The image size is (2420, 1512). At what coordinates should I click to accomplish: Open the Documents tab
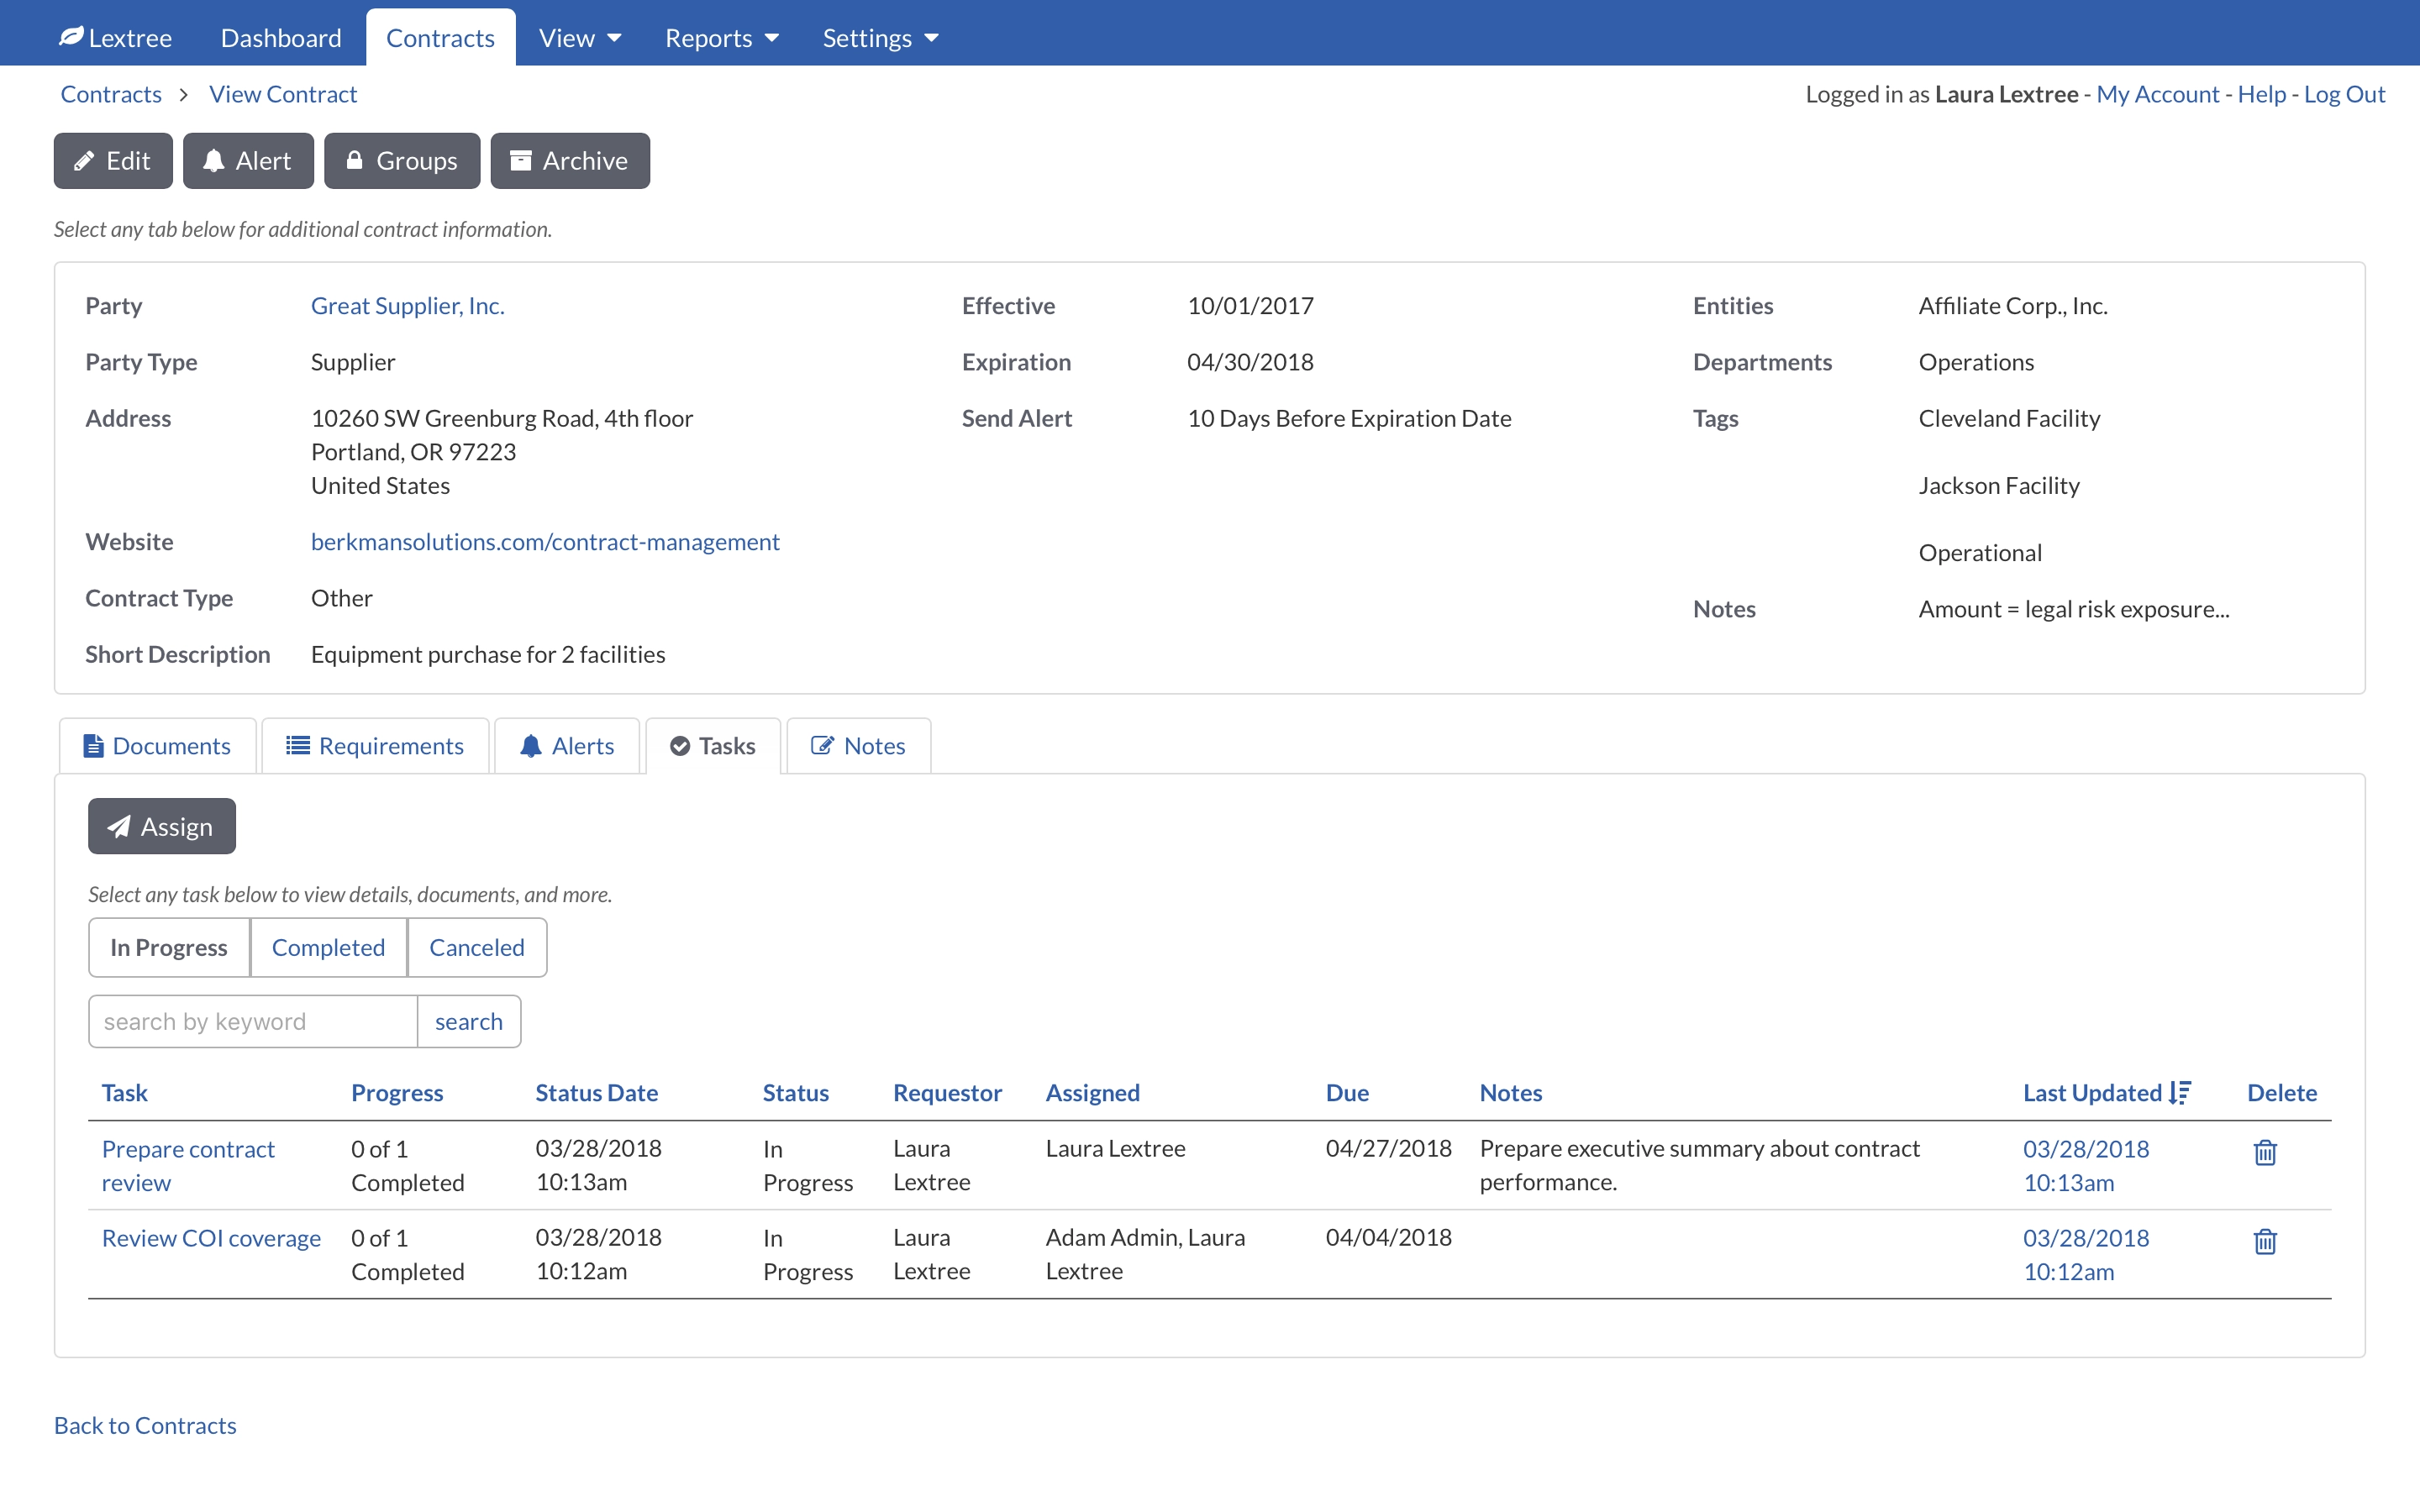(x=157, y=743)
